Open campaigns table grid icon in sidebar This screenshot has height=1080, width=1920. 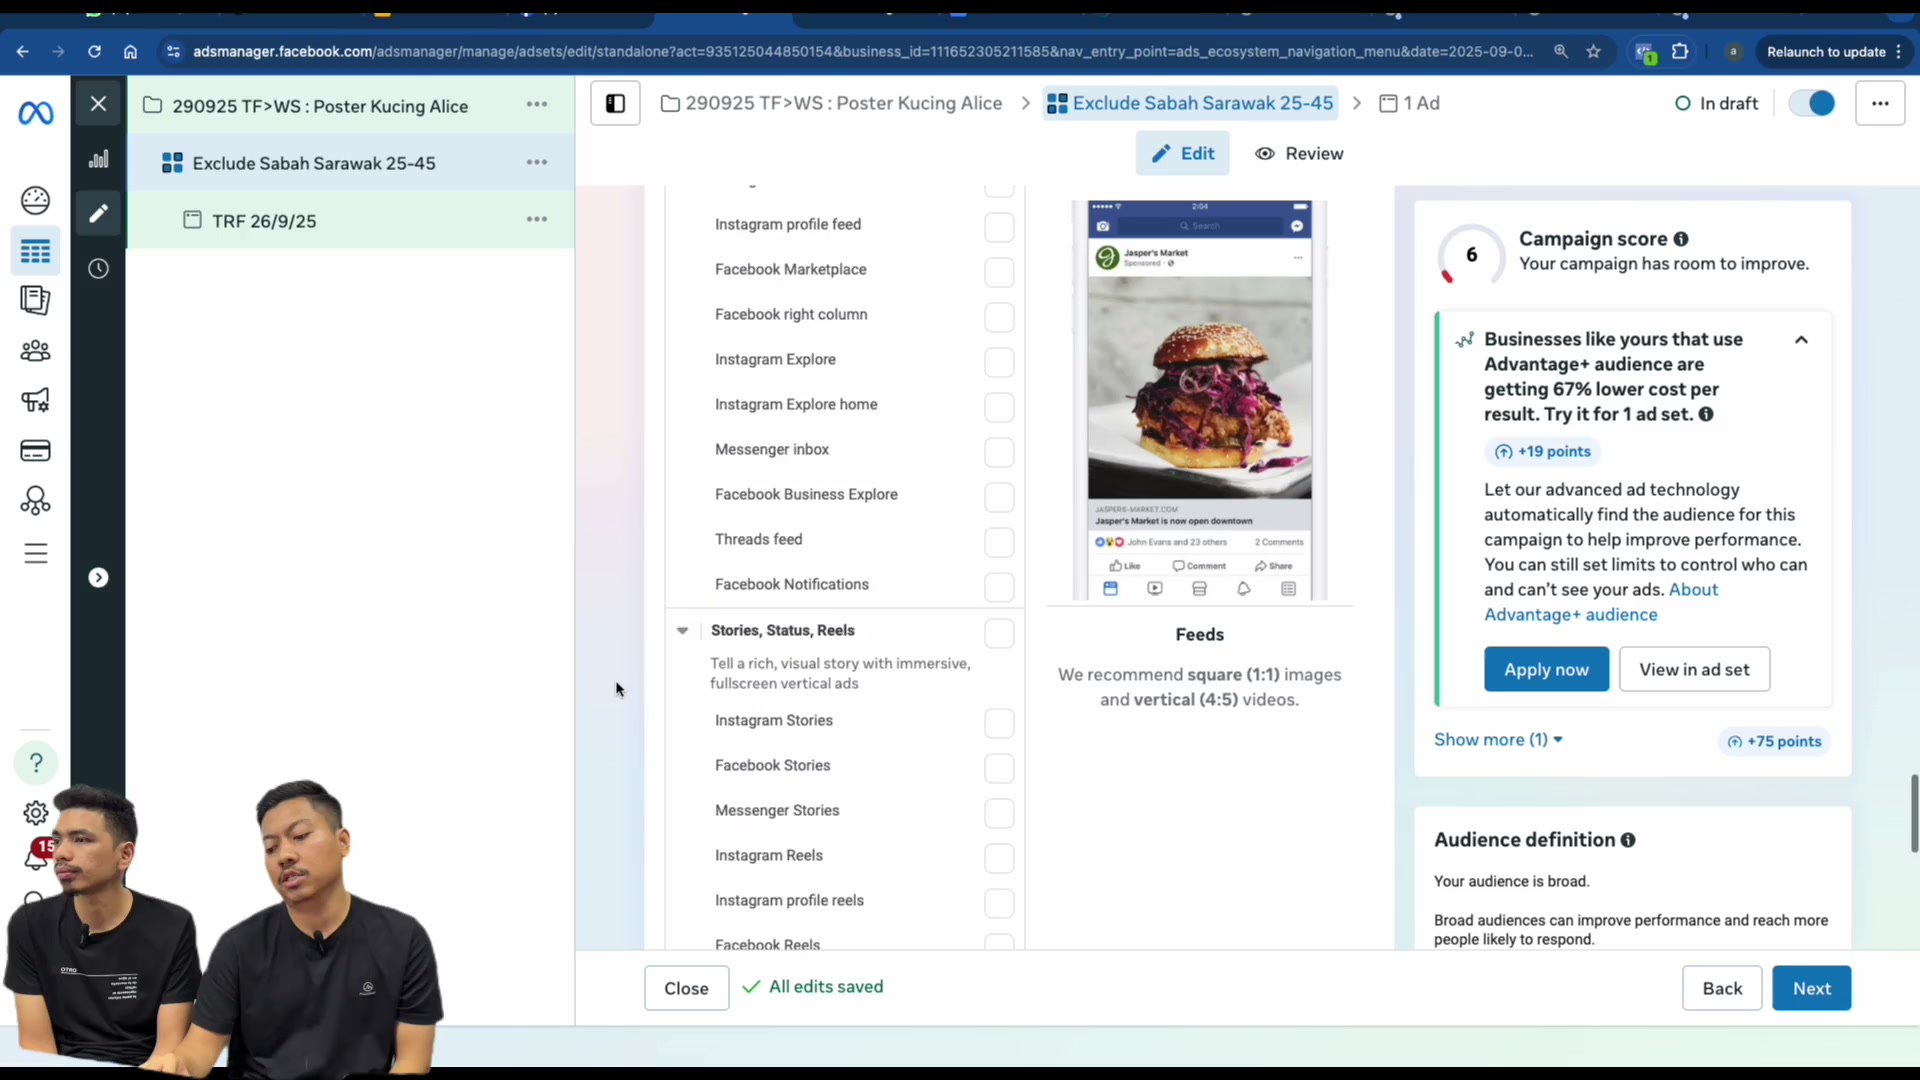(x=35, y=252)
